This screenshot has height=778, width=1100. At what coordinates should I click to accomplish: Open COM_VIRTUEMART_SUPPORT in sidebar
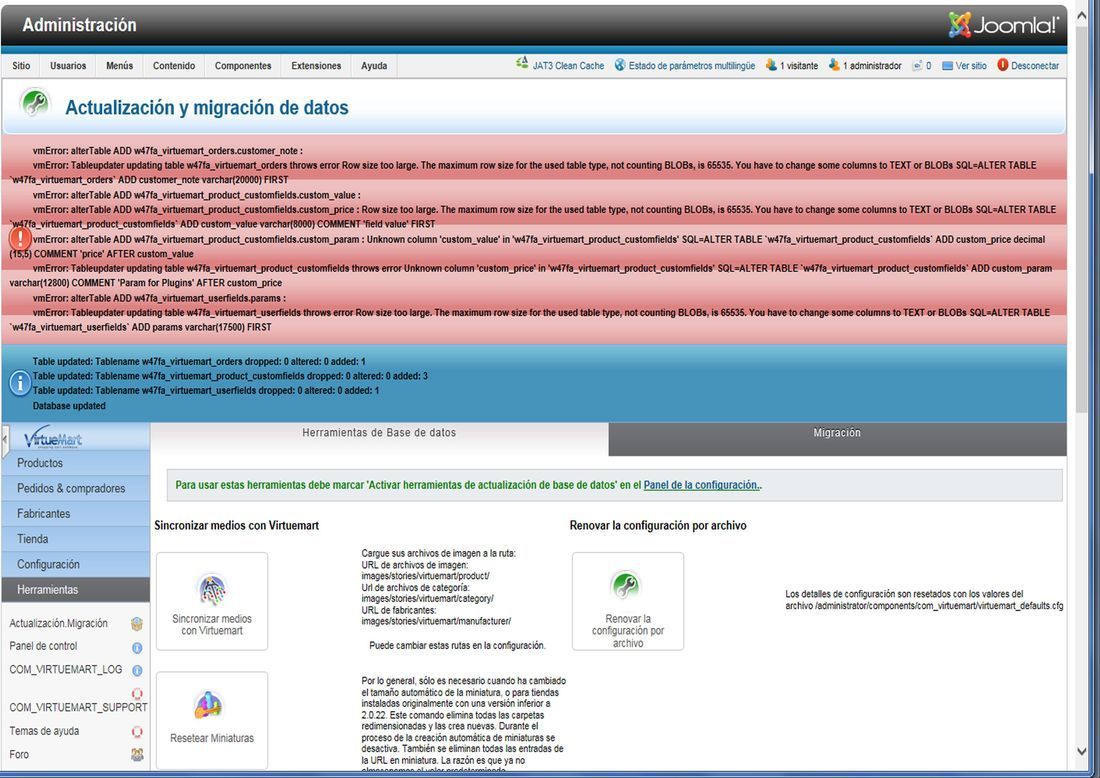(x=79, y=707)
